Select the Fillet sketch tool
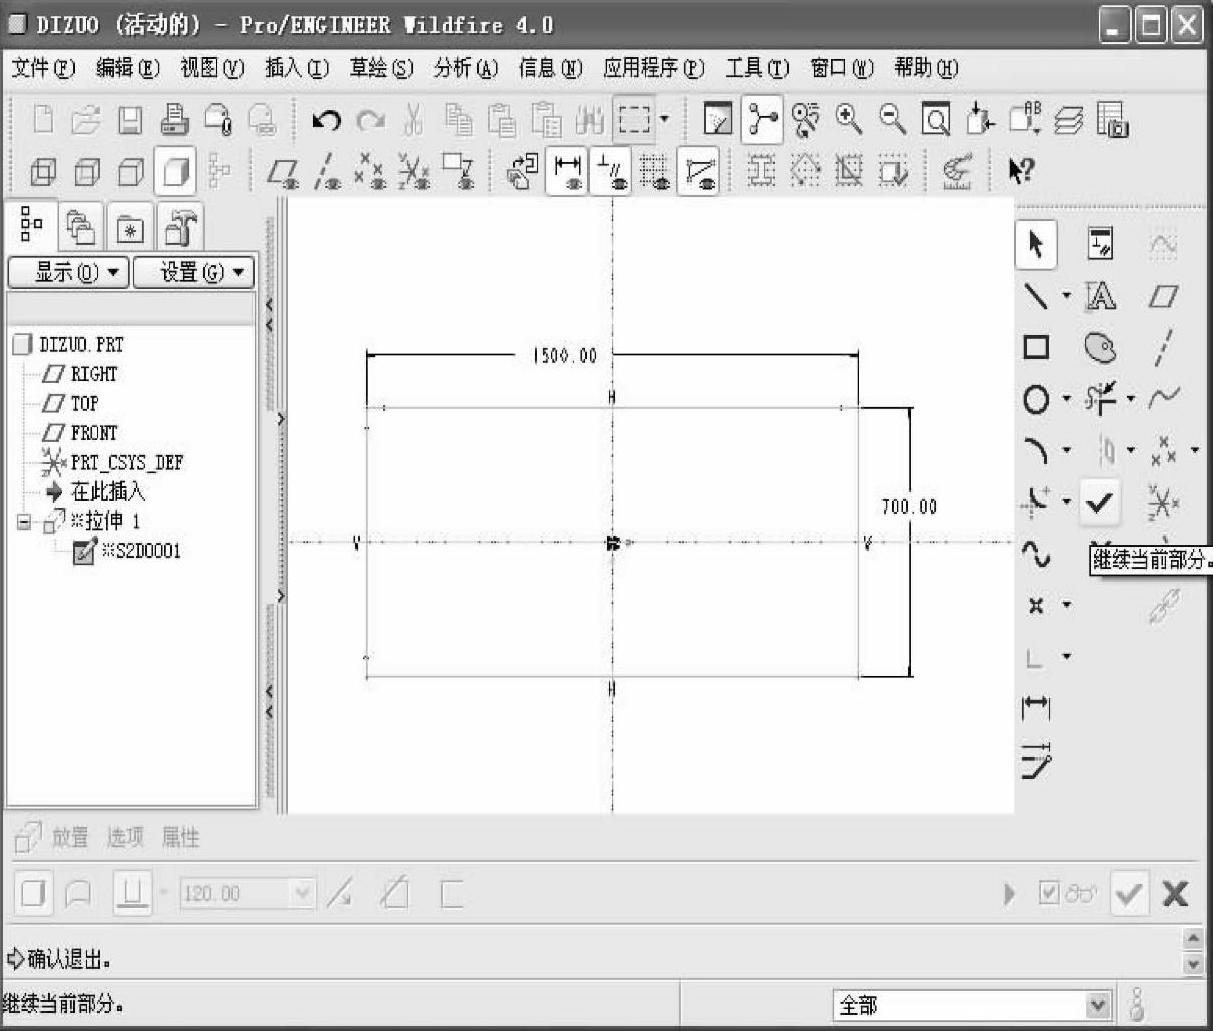 tap(1036, 500)
